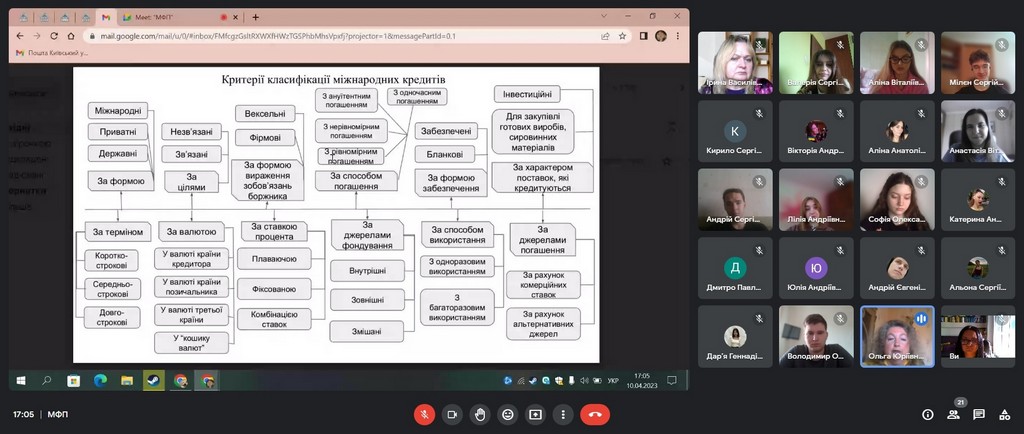Image resolution: width=1024 pixels, height=434 pixels.
Task: Click the shared browser's address bar URL
Action: (x=300, y=35)
